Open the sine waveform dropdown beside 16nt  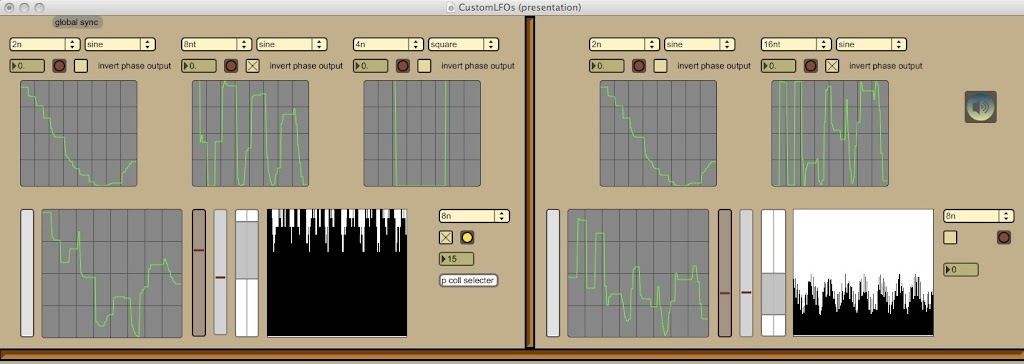pos(871,44)
